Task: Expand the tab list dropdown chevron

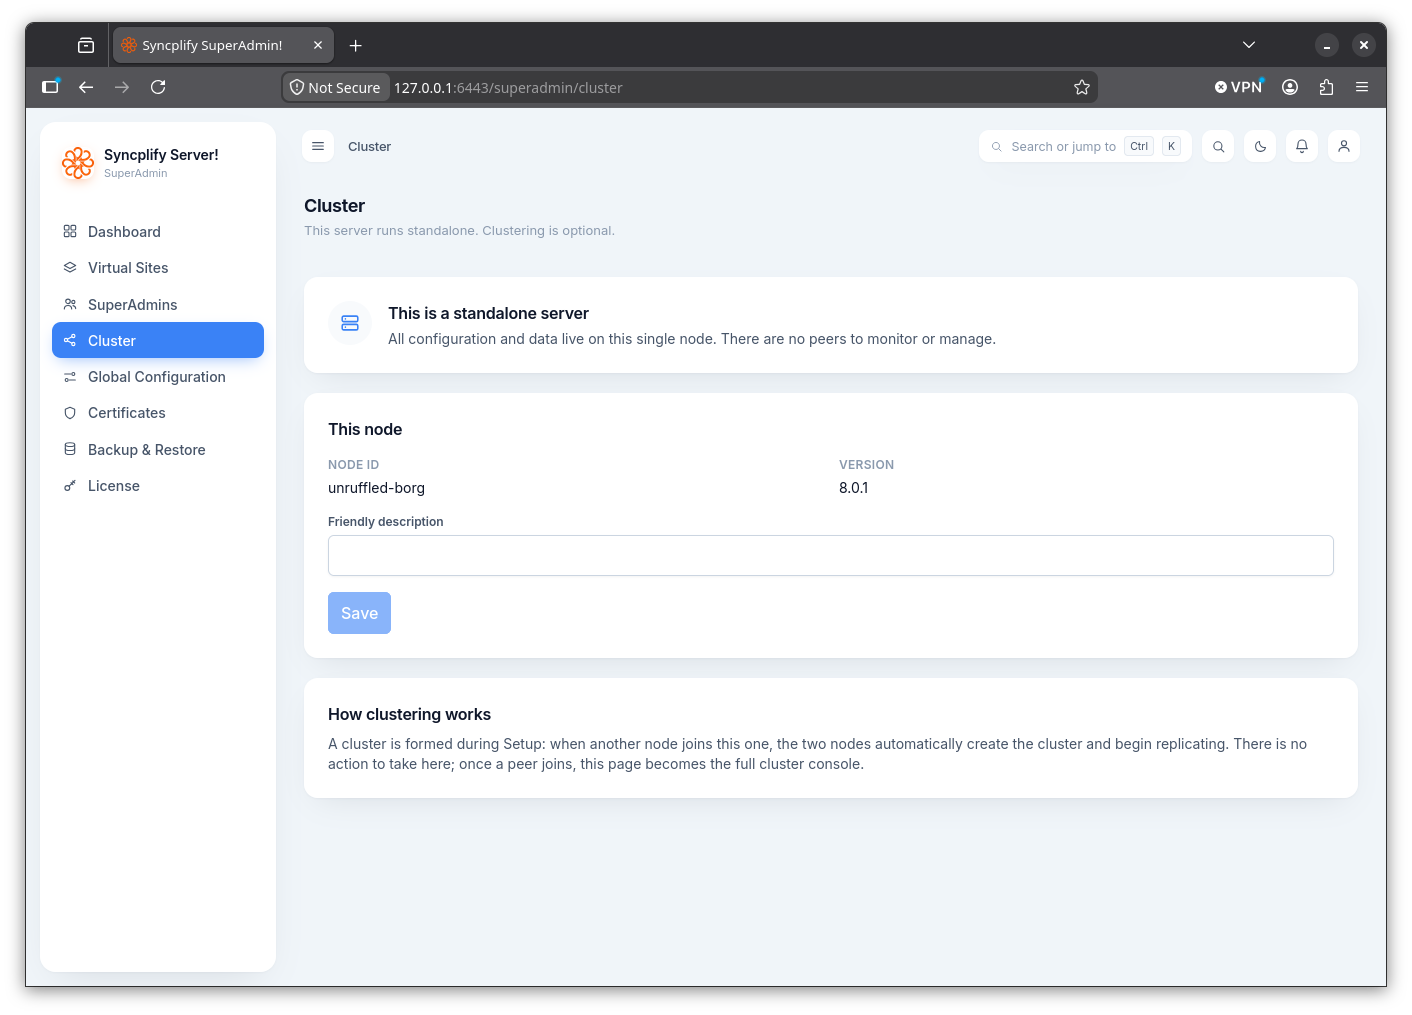Action: point(1249,45)
